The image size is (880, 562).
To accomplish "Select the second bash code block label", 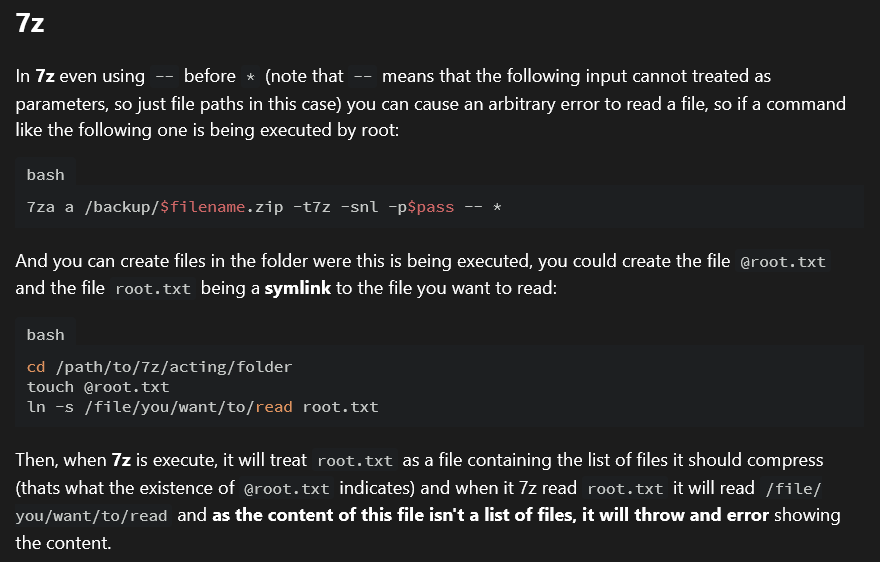I will (x=45, y=335).
